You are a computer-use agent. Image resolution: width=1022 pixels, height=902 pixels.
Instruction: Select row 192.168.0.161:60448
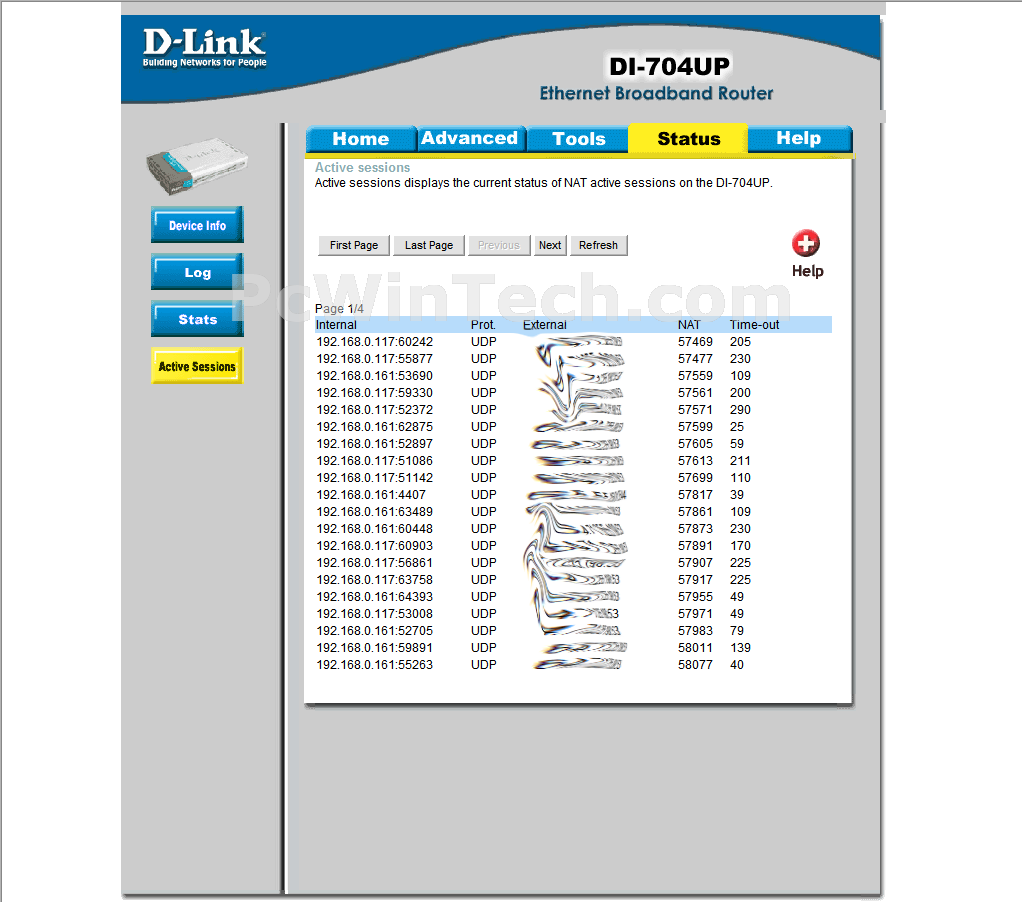pos(574,529)
